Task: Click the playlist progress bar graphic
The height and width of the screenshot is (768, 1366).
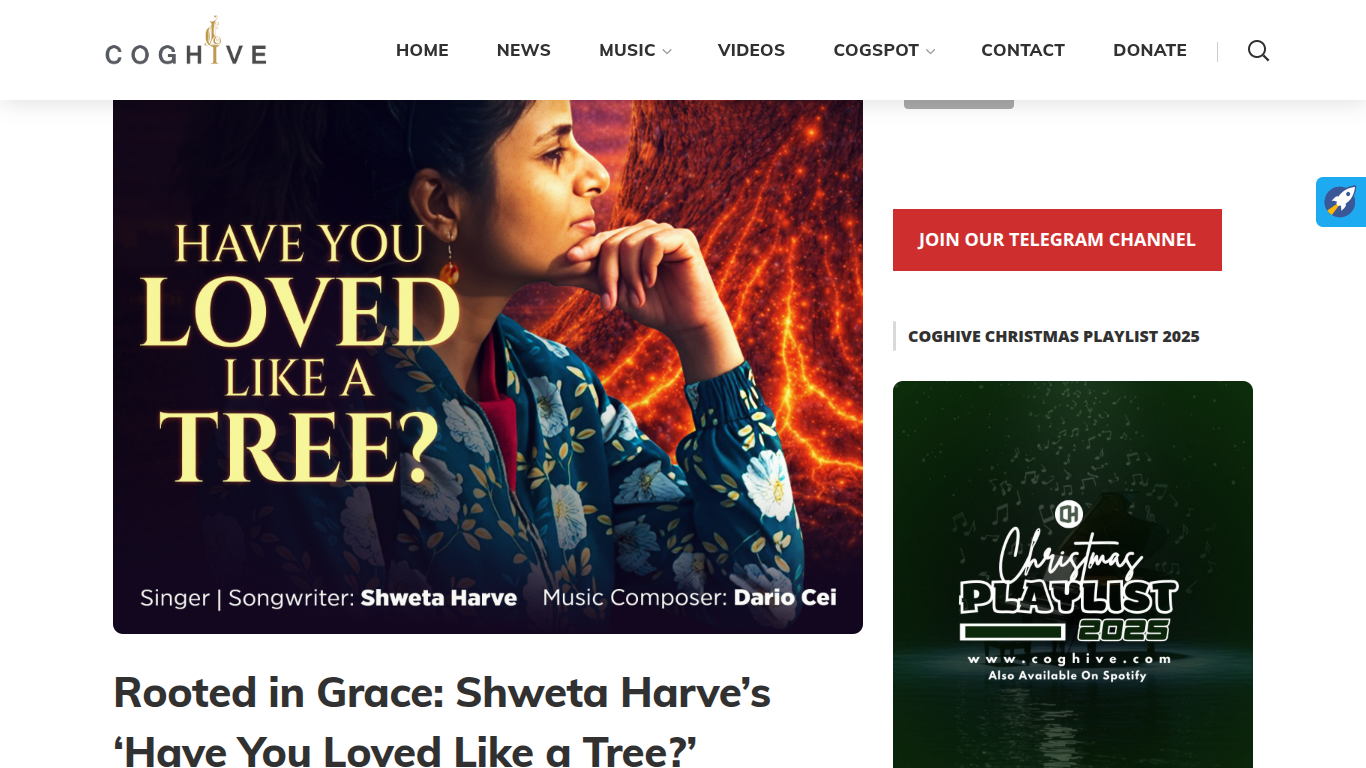Action: coord(1014,632)
